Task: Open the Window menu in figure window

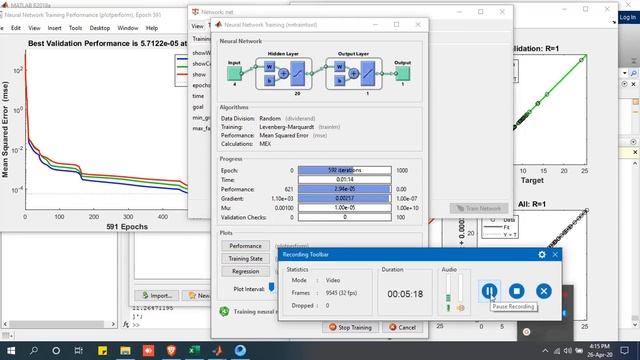Action: point(128,28)
